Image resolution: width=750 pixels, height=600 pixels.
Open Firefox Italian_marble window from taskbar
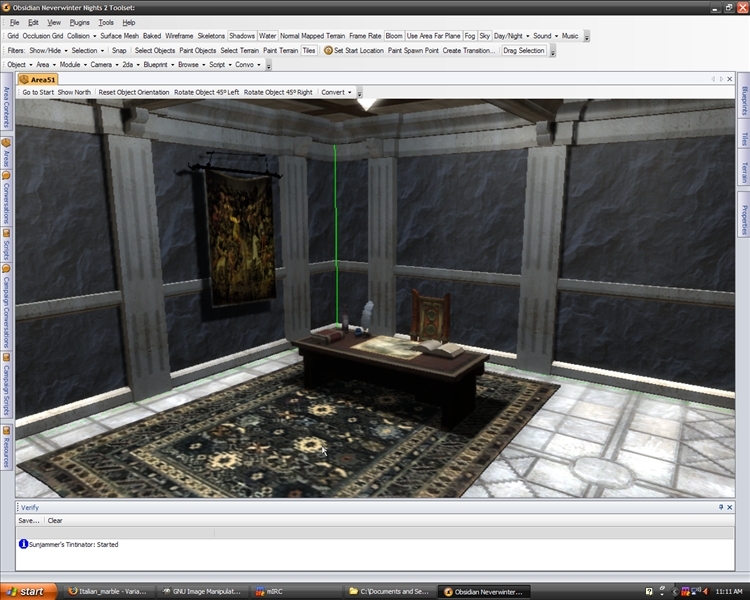tap(106, 591)
